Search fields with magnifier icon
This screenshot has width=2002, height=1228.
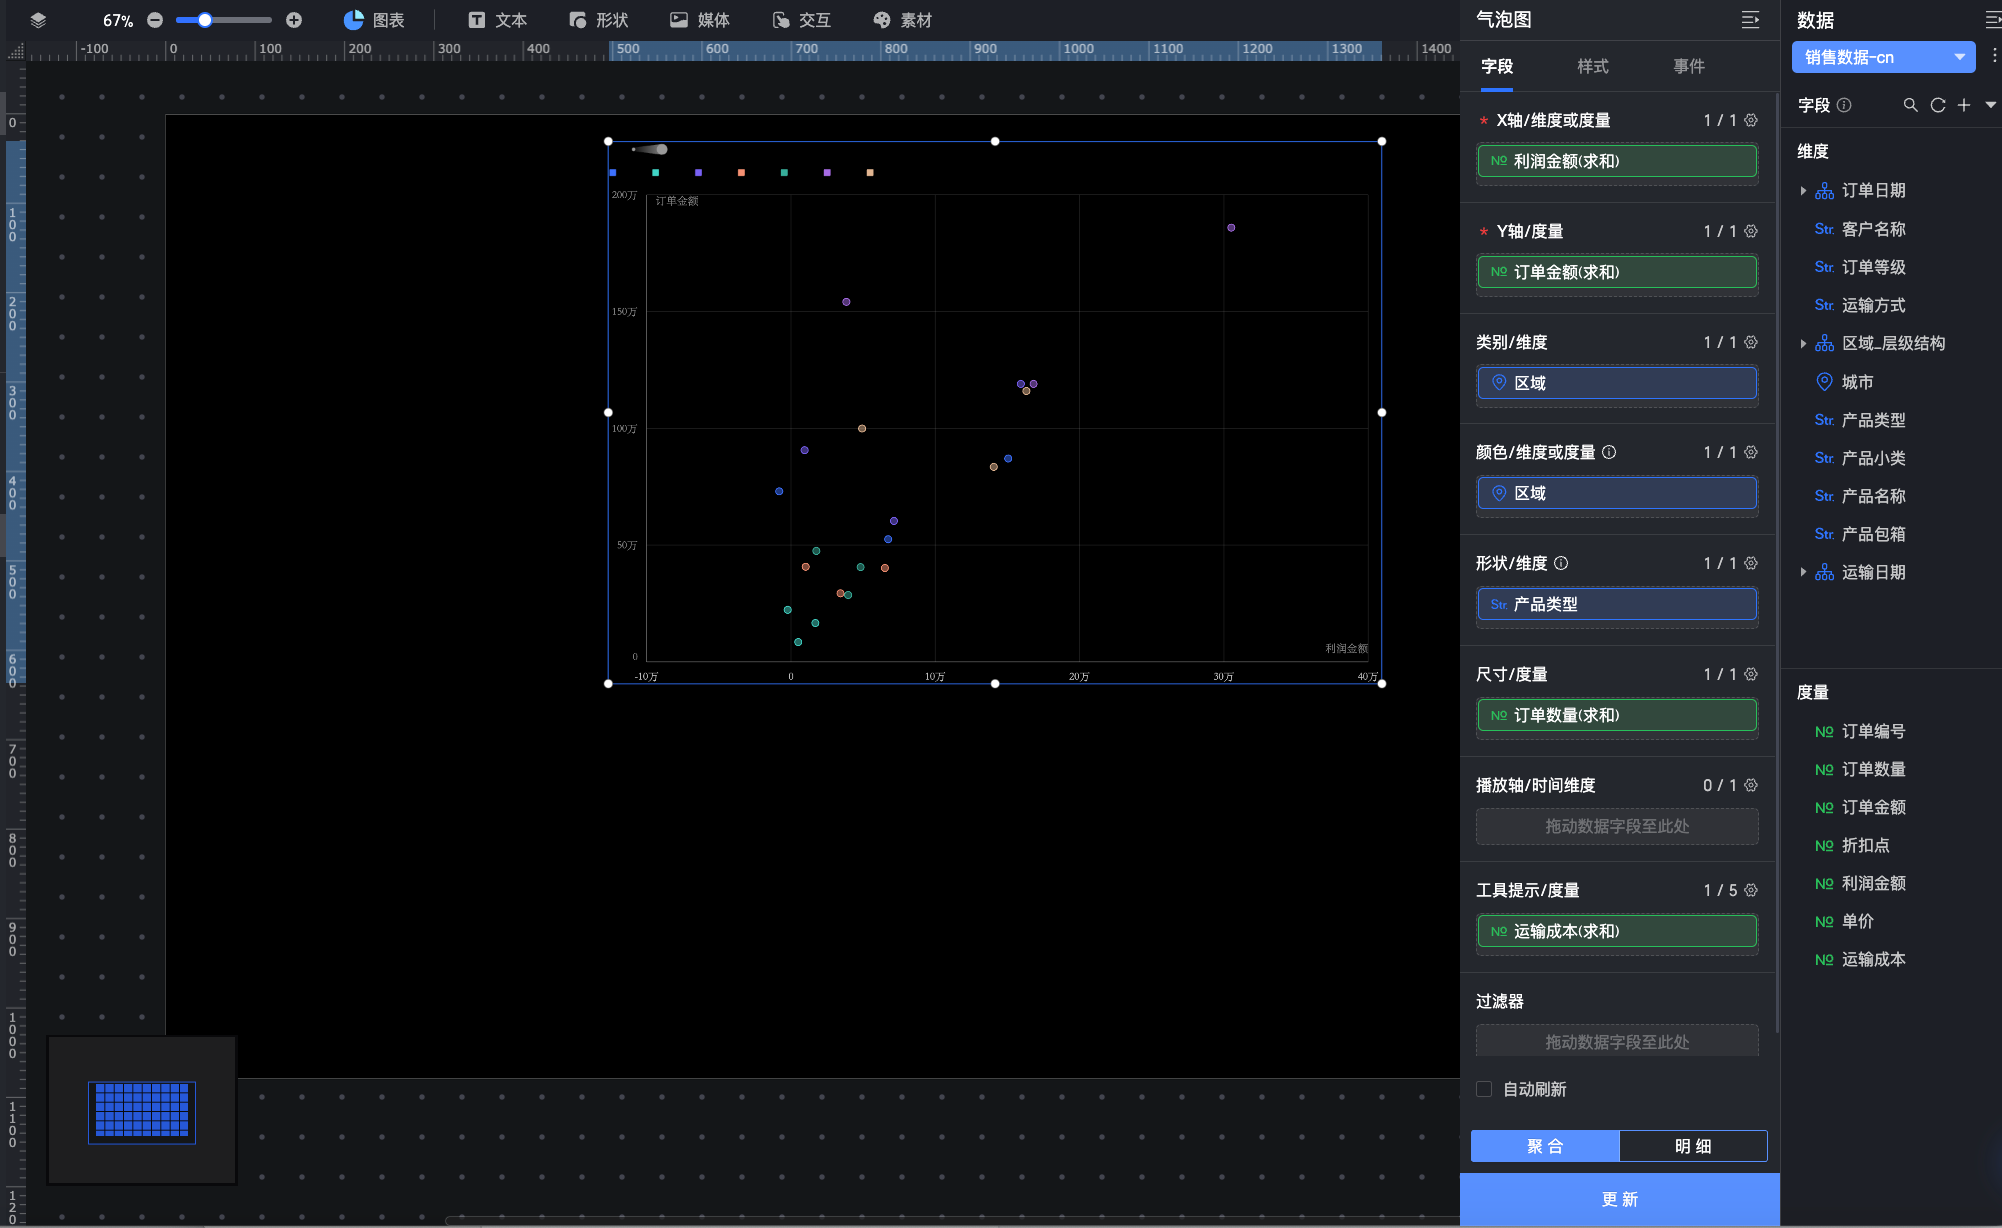pyautogui.click(x=1910, y=105)
